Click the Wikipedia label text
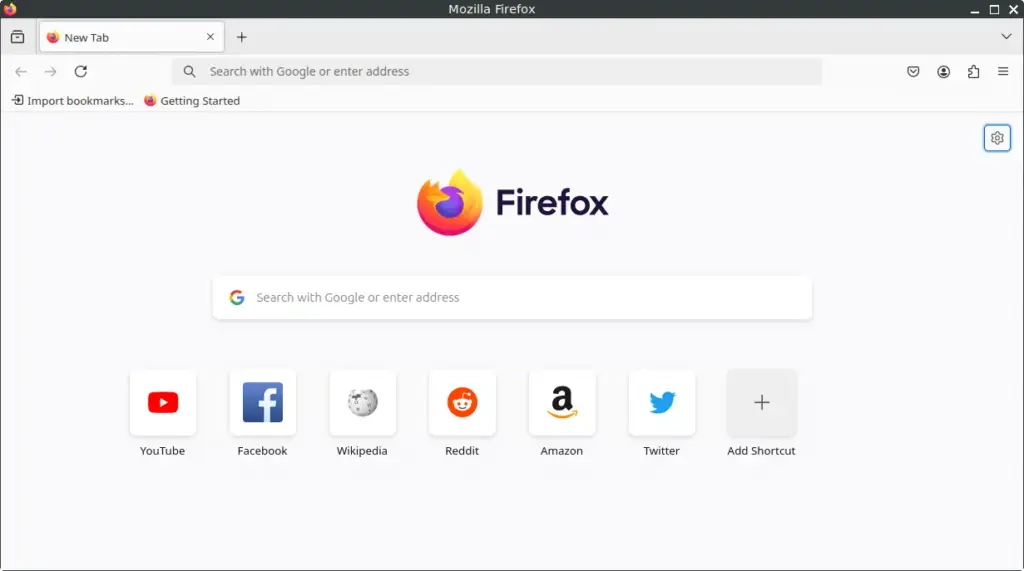The width and height of the screenshot is (1024, 571). tap(362, 451)
